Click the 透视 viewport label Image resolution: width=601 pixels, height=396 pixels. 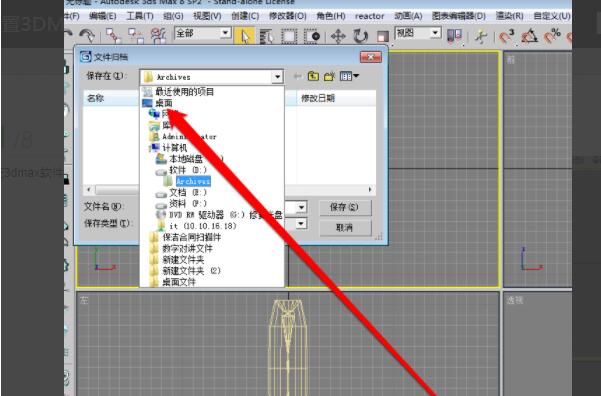point(514,300)
